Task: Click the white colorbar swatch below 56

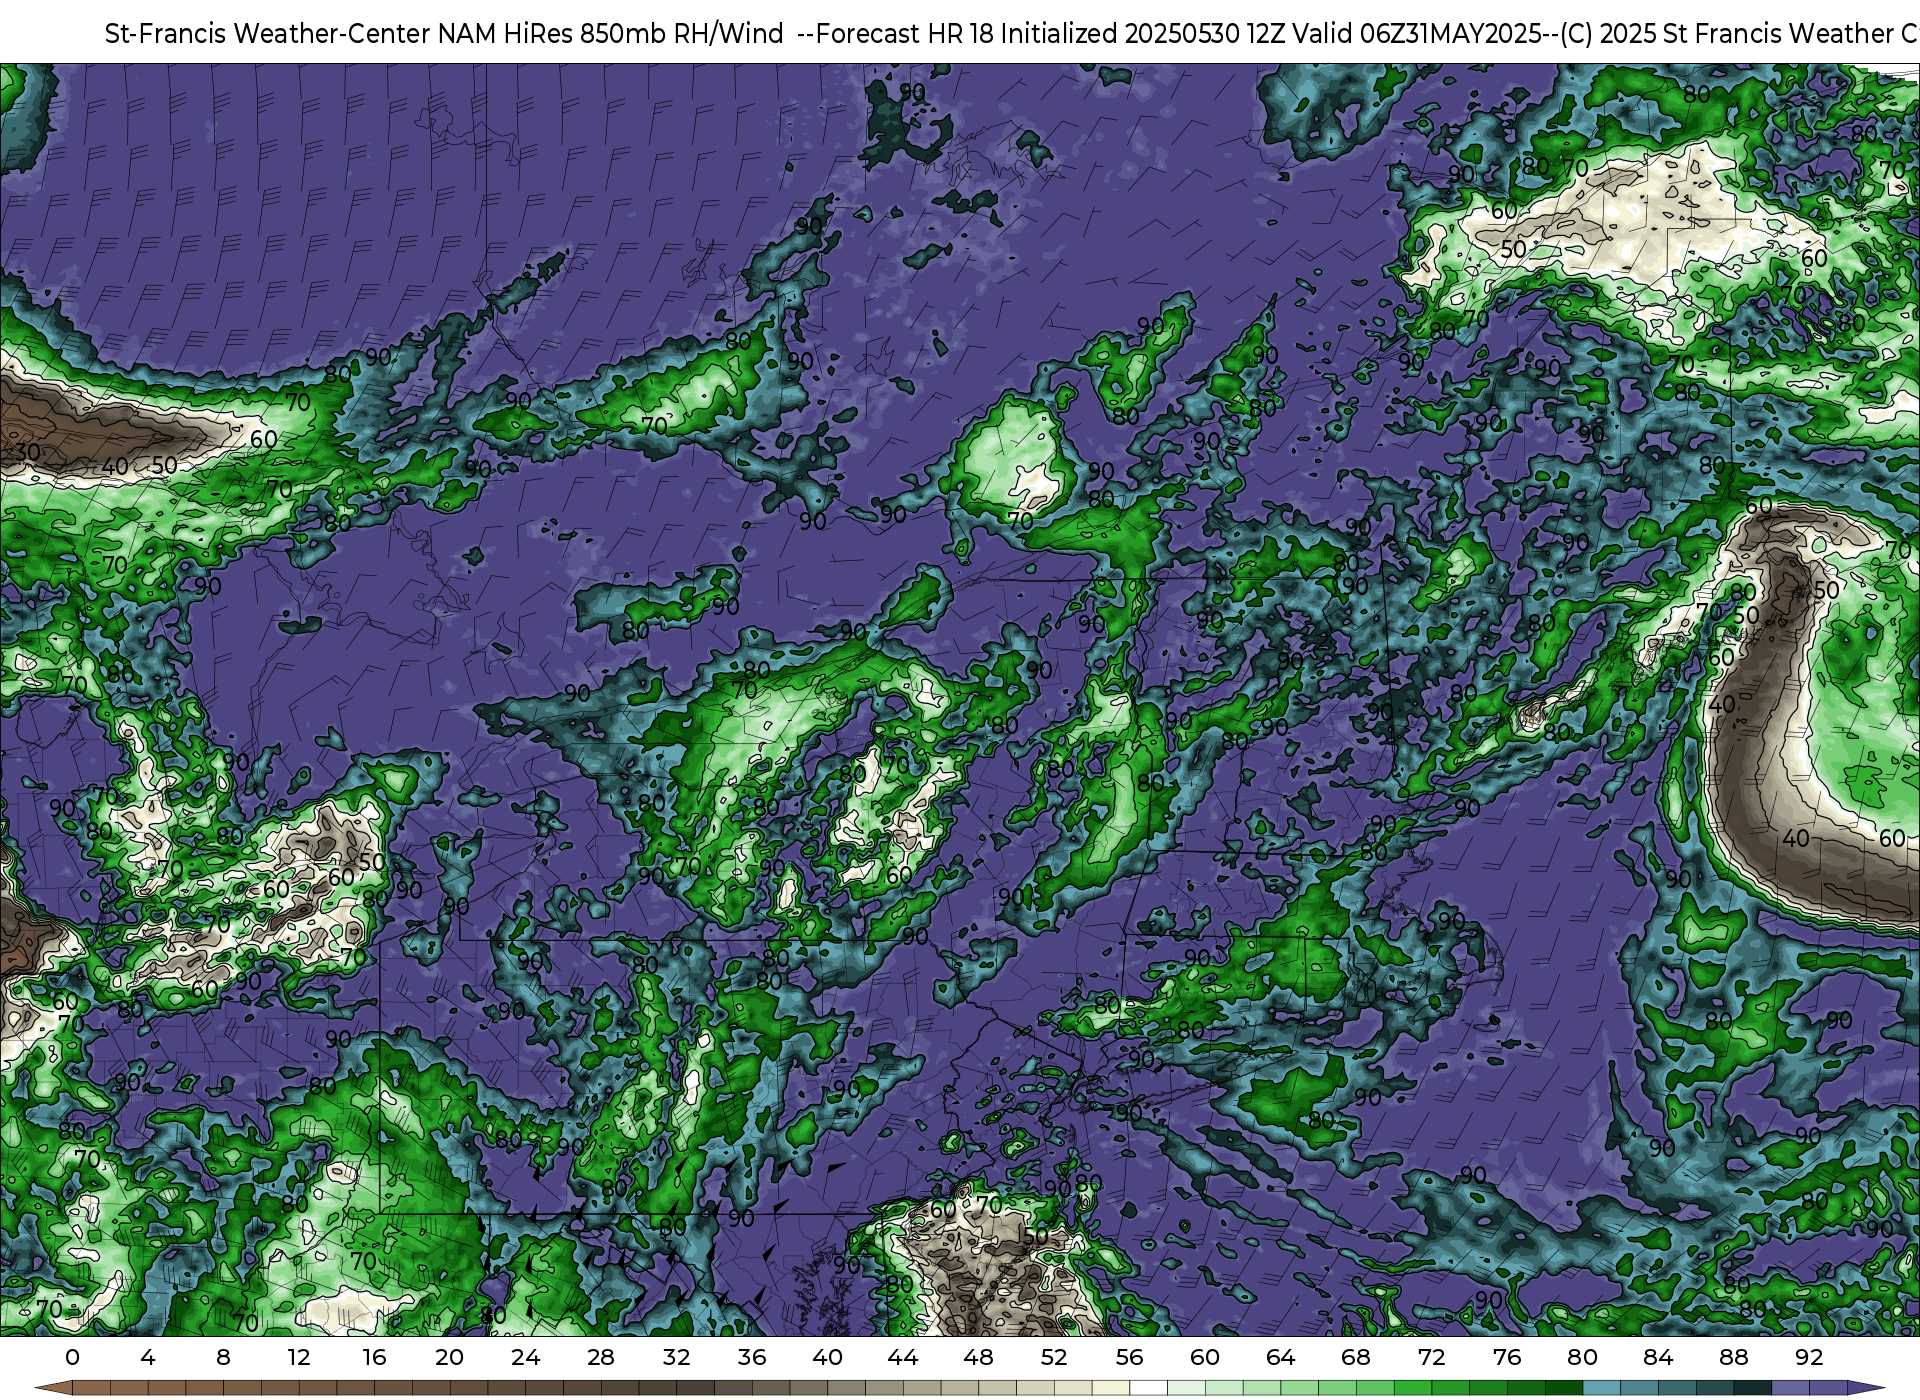Action: [1148, 1388]
